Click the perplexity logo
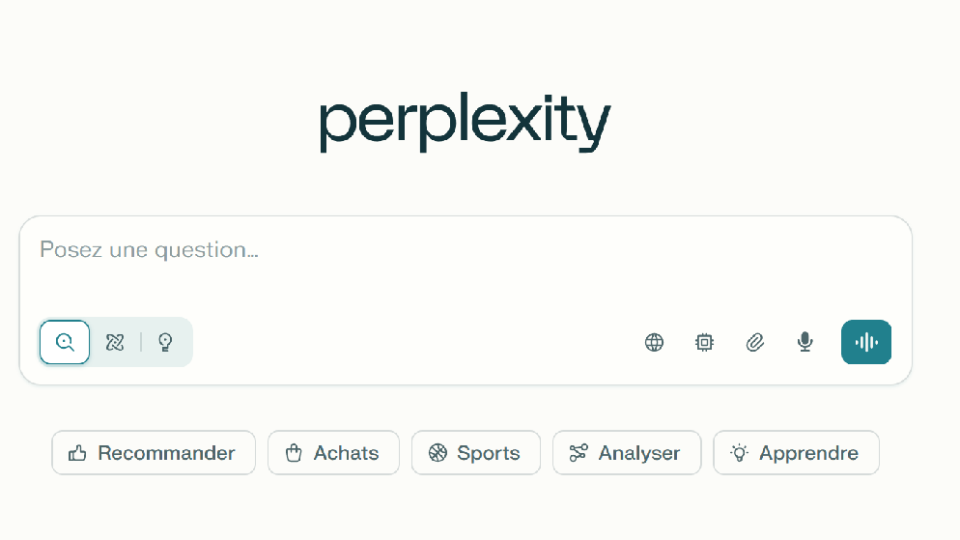Viewport: 960px width, 540px height. coord(465,123)
